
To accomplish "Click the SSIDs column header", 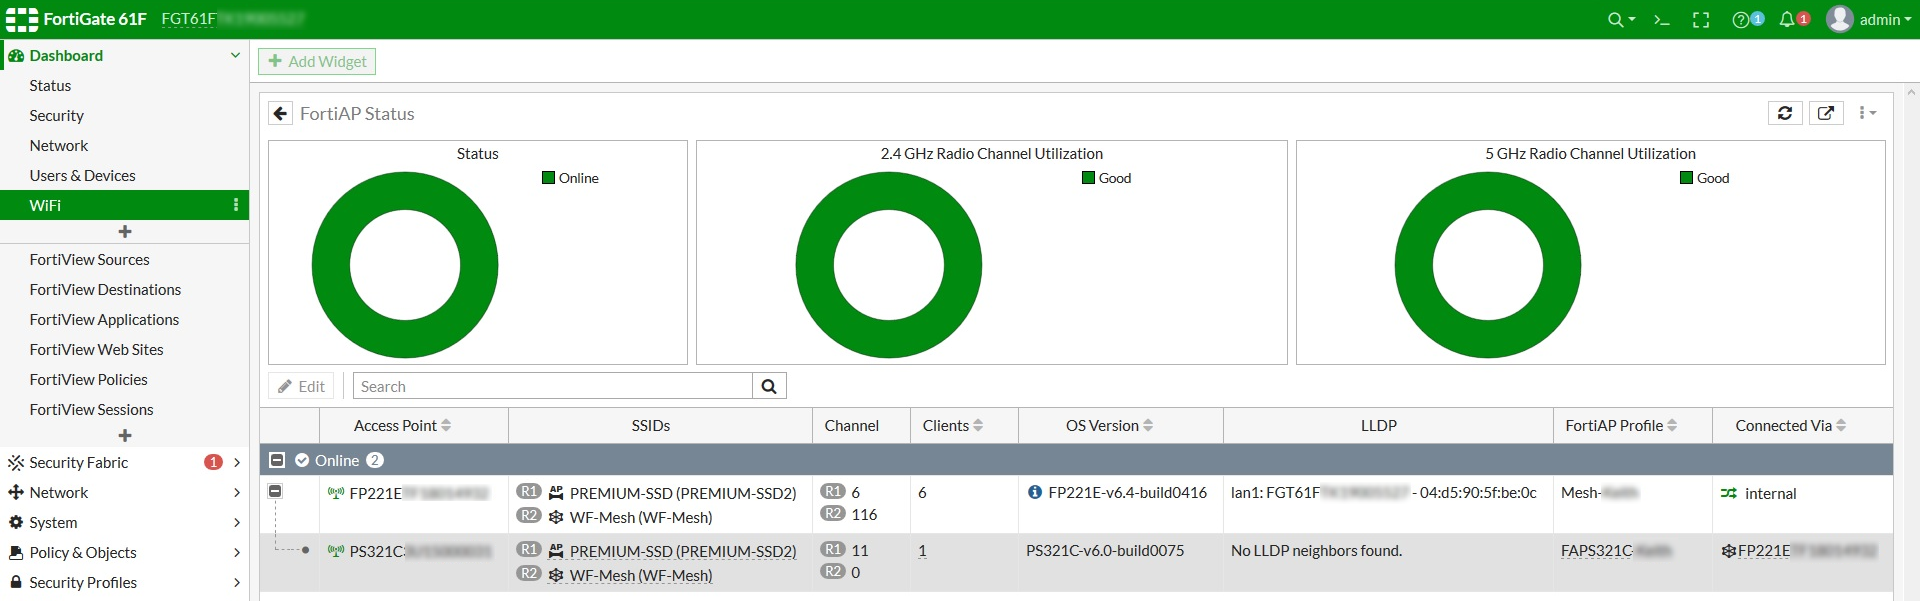I will coord(651,426).
